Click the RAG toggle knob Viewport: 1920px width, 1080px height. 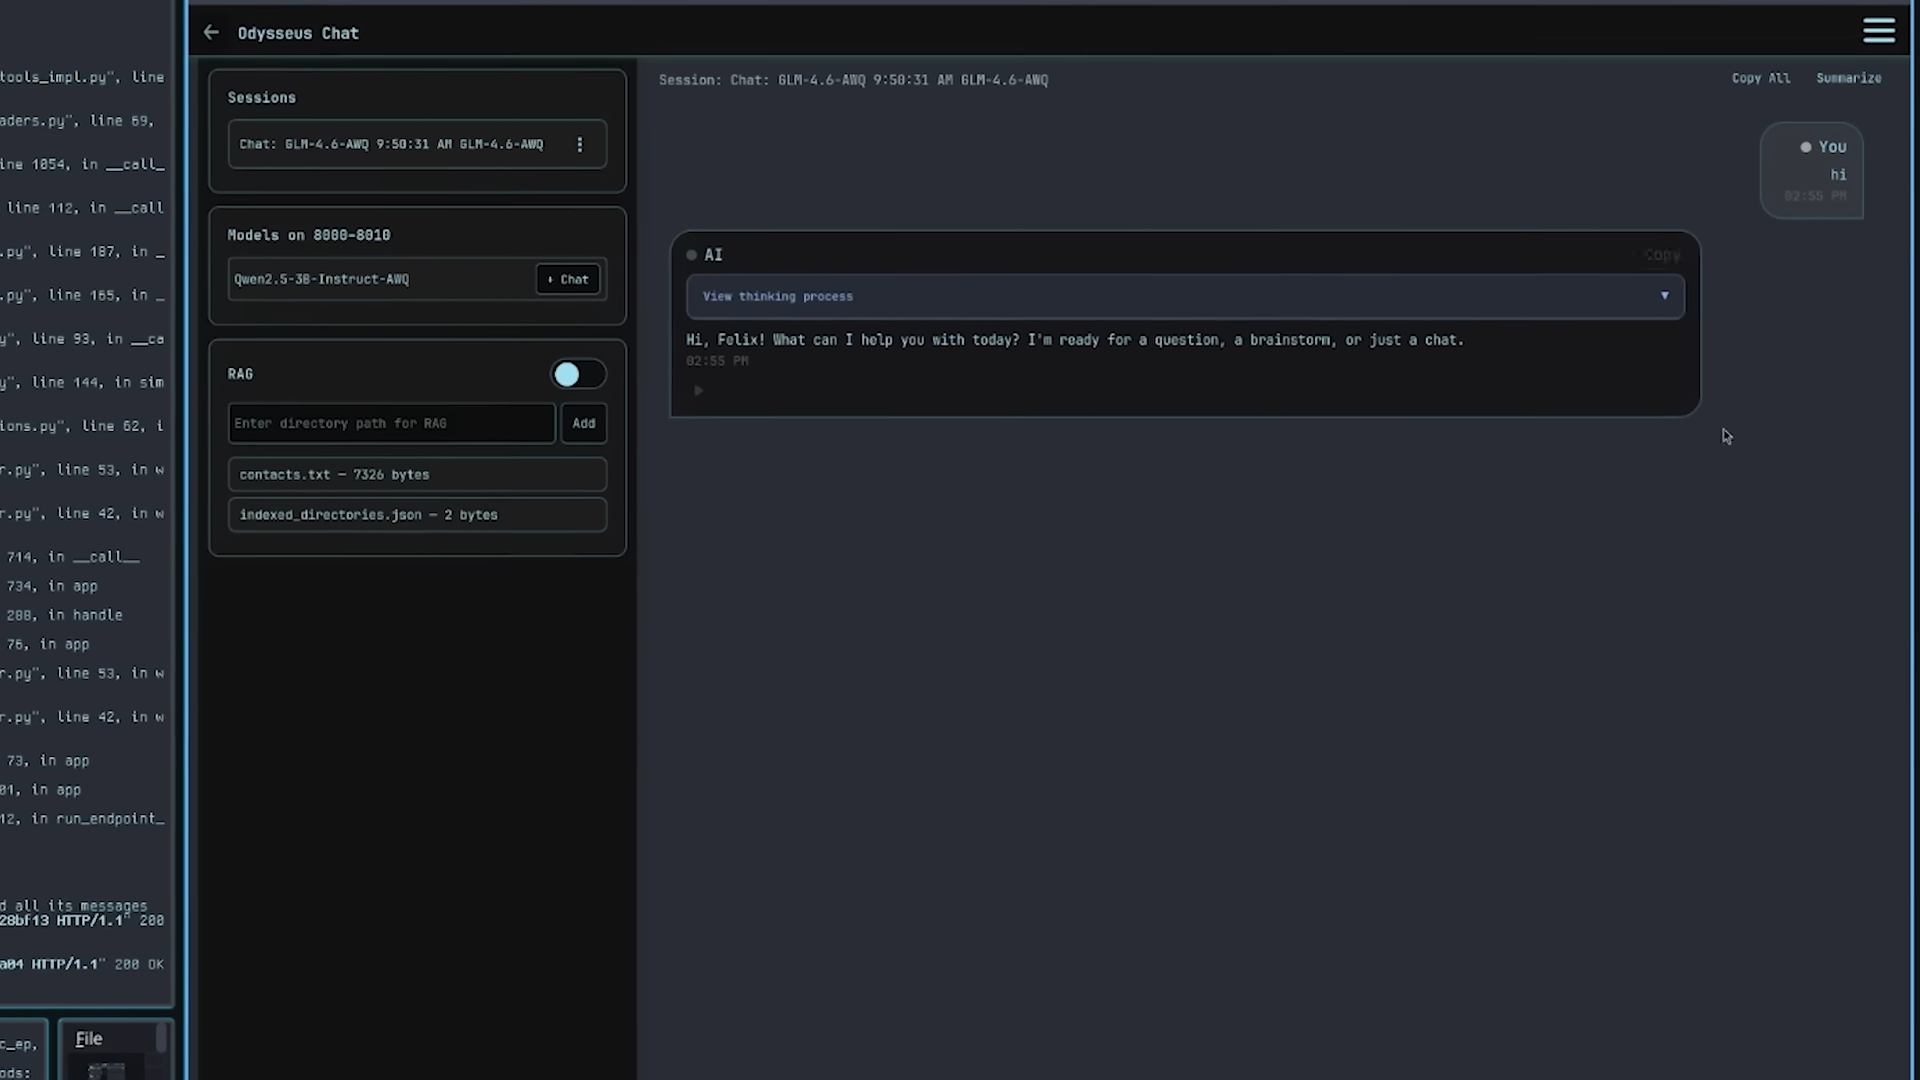[565, 374]
